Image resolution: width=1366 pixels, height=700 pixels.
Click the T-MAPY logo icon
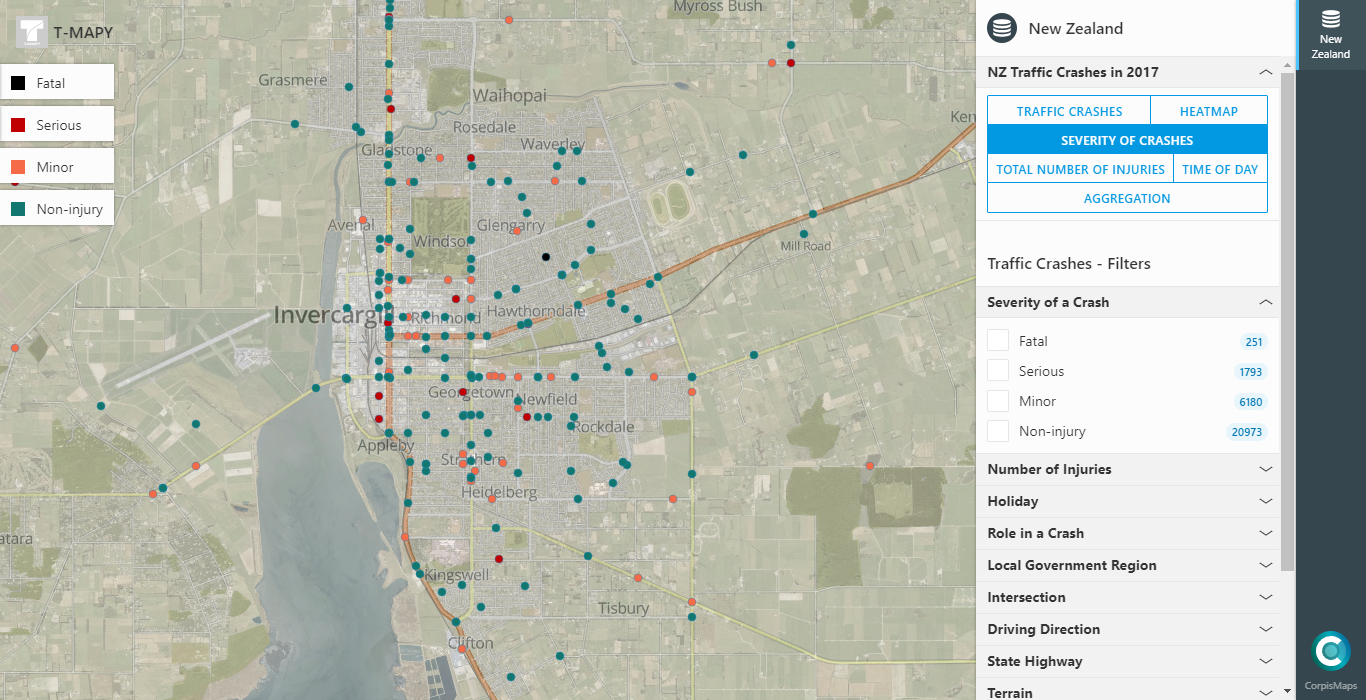click(x=31, y=32)
